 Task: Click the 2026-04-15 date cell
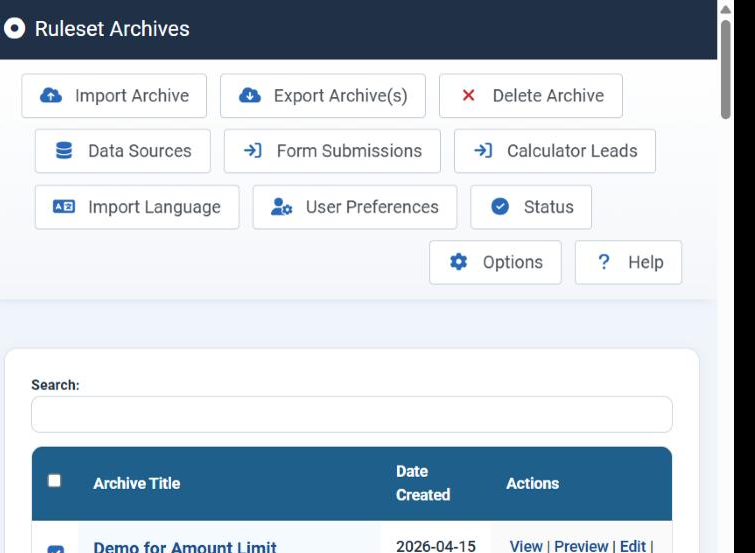(x=435, y=546)
